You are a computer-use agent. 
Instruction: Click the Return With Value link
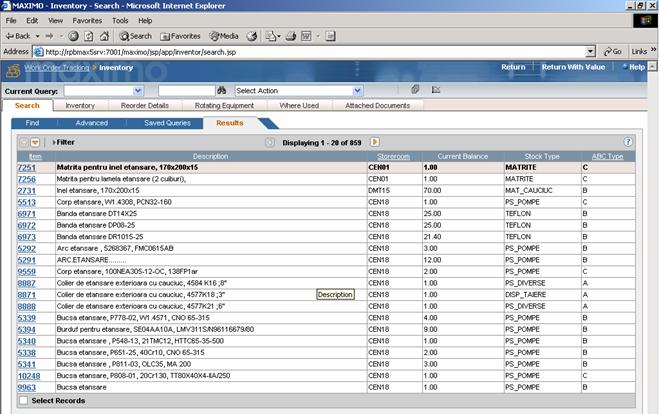(x=573, y=67)
